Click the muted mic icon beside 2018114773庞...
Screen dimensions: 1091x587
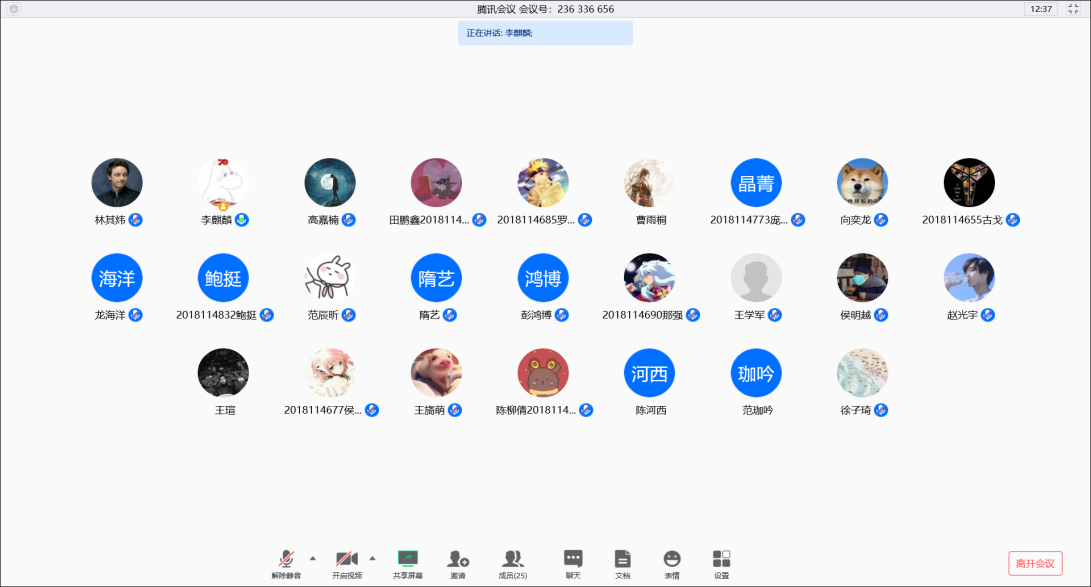pos(798,220)
